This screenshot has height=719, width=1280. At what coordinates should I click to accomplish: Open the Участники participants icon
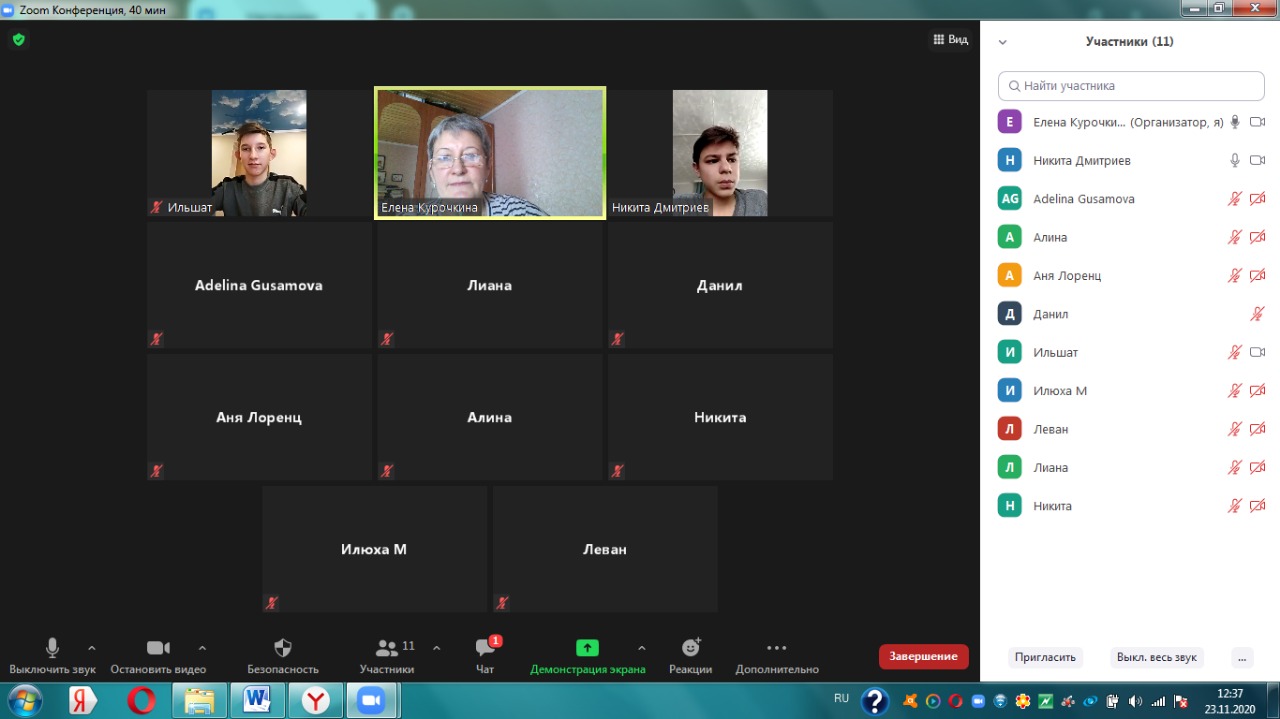[x=386, y=648]
